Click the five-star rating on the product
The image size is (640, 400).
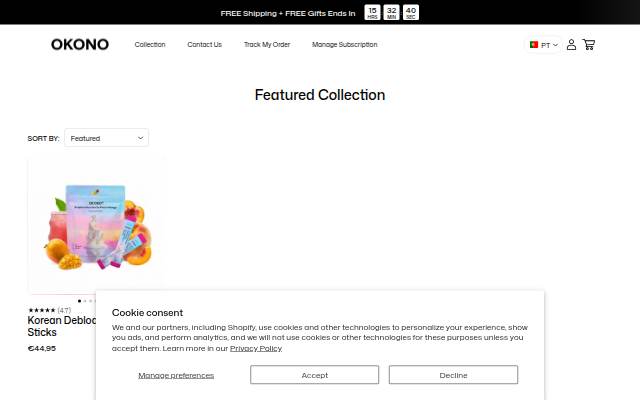tap(42, 310)
